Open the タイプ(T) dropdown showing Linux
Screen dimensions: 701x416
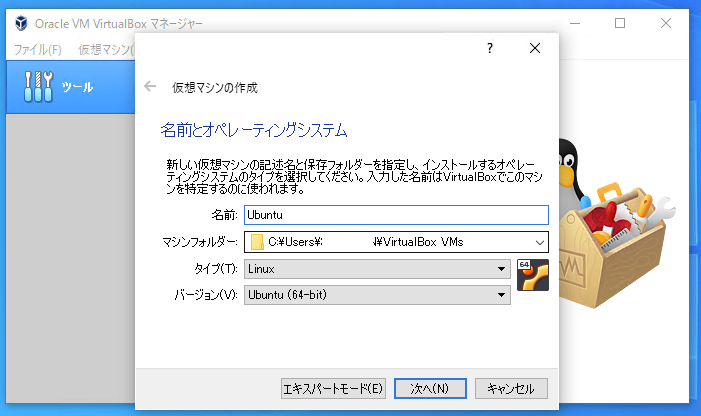click(x=377, y=269)
